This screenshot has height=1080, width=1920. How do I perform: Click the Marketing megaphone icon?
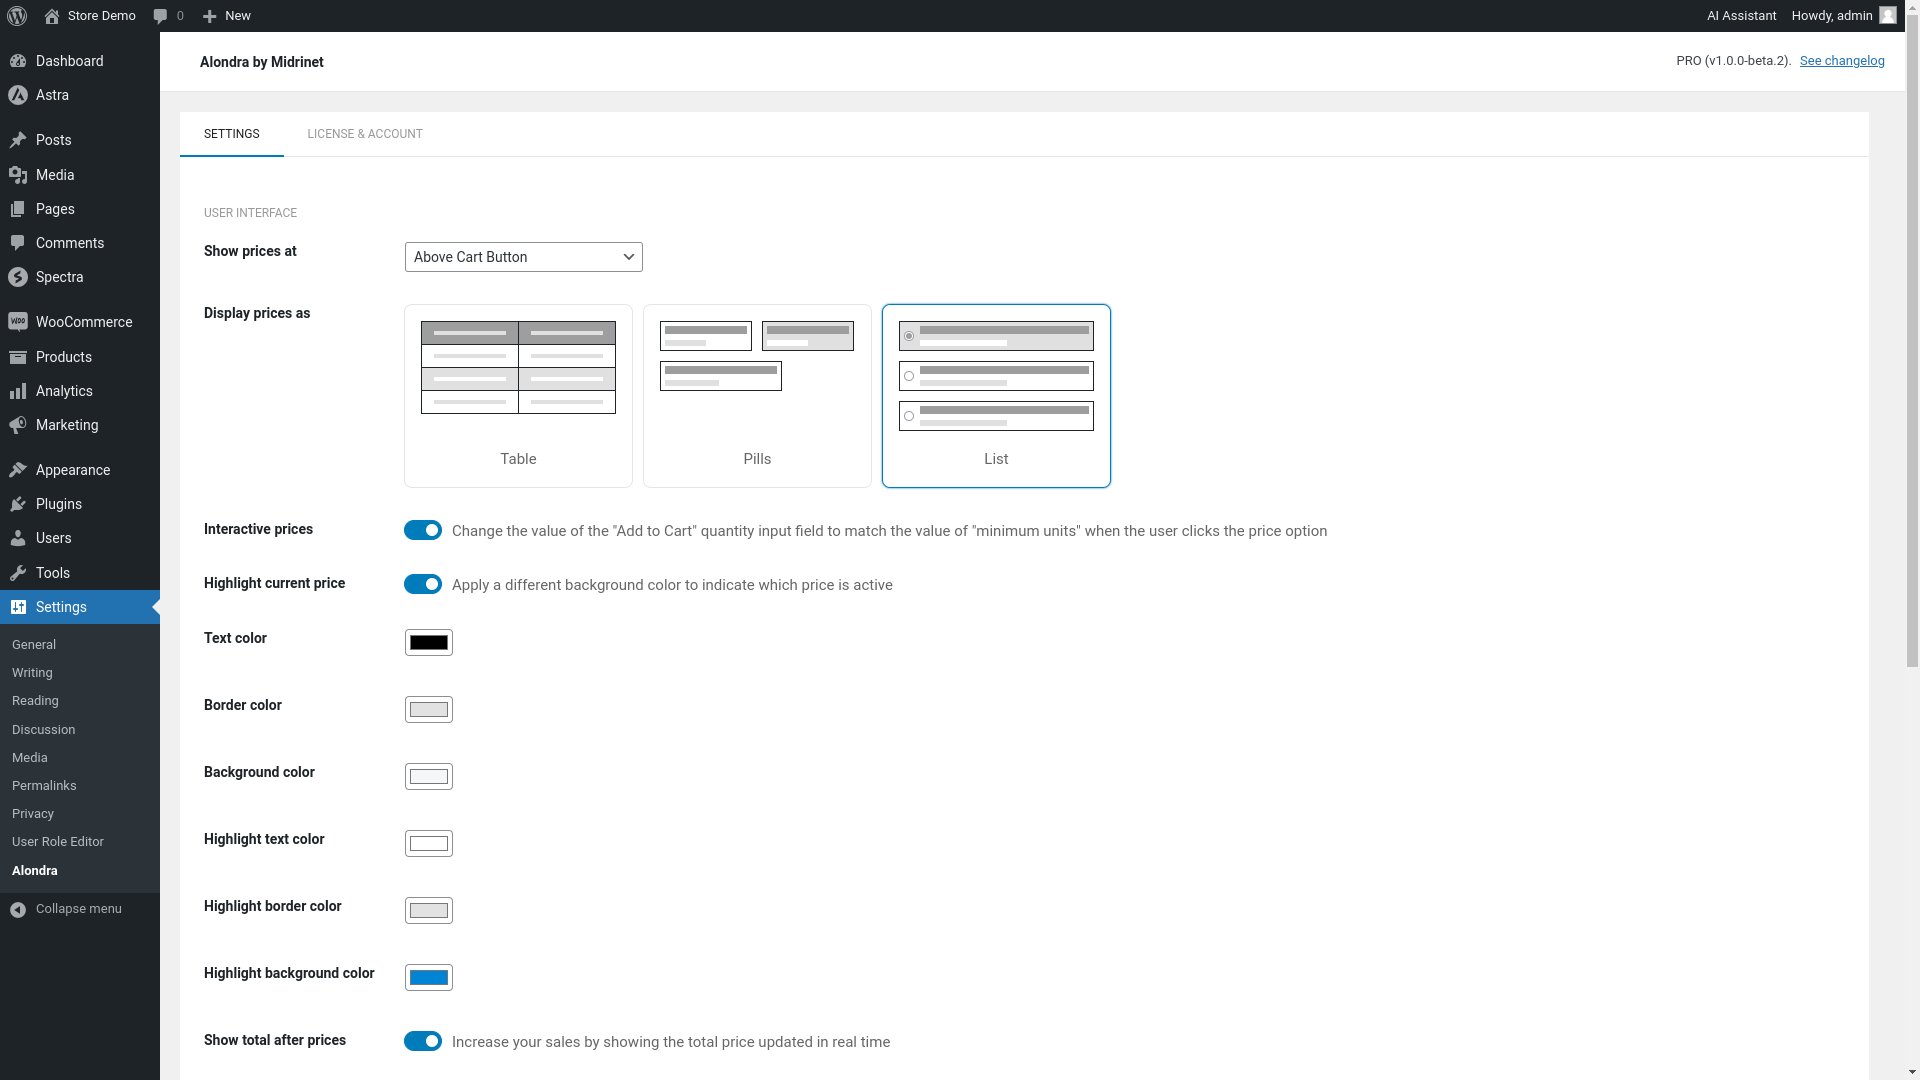[18, 425]
